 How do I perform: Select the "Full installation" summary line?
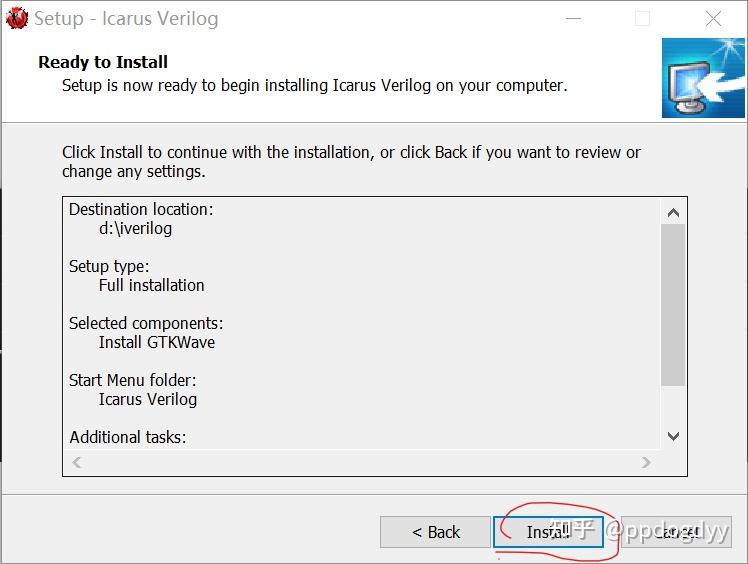tap(151, 285)
